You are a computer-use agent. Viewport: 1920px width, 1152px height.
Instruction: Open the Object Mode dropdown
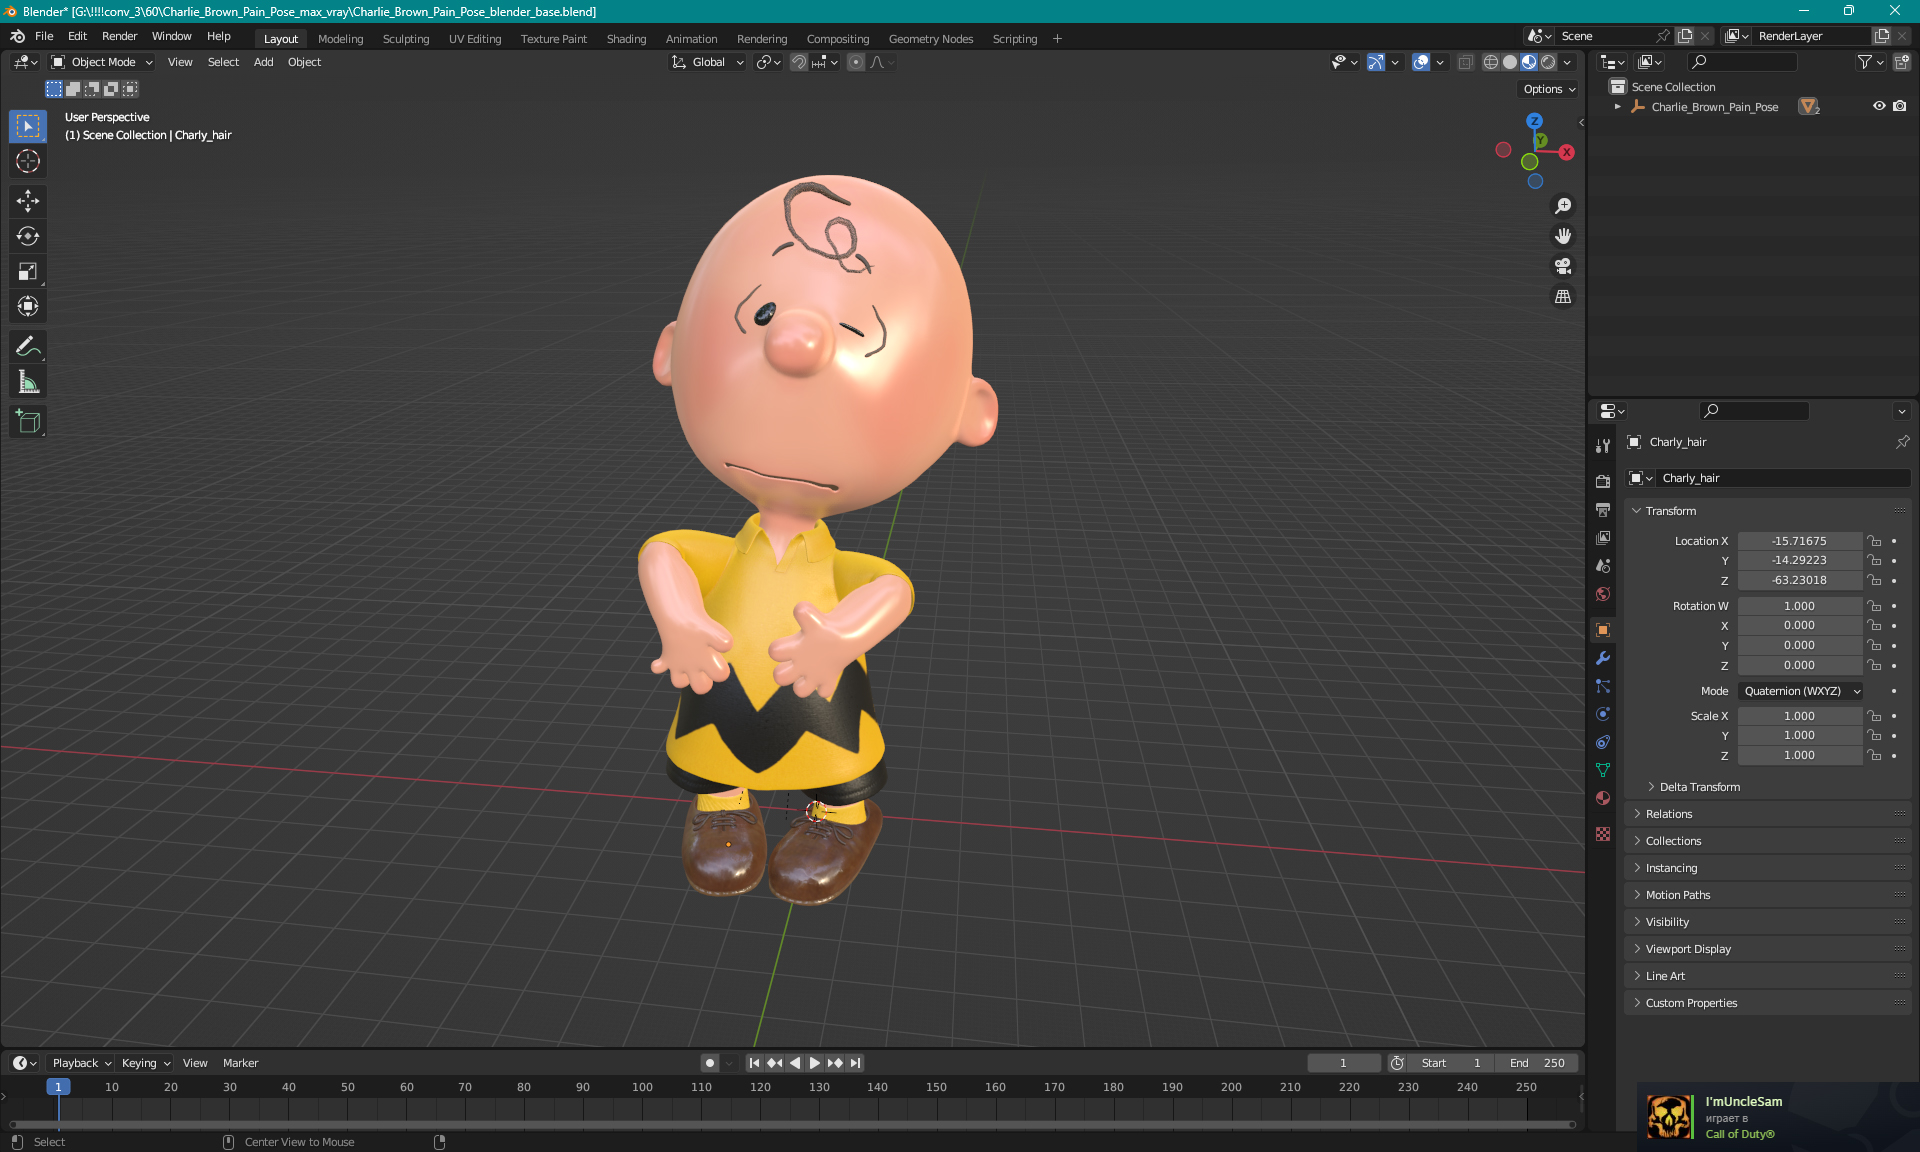[x=102, y=62]
